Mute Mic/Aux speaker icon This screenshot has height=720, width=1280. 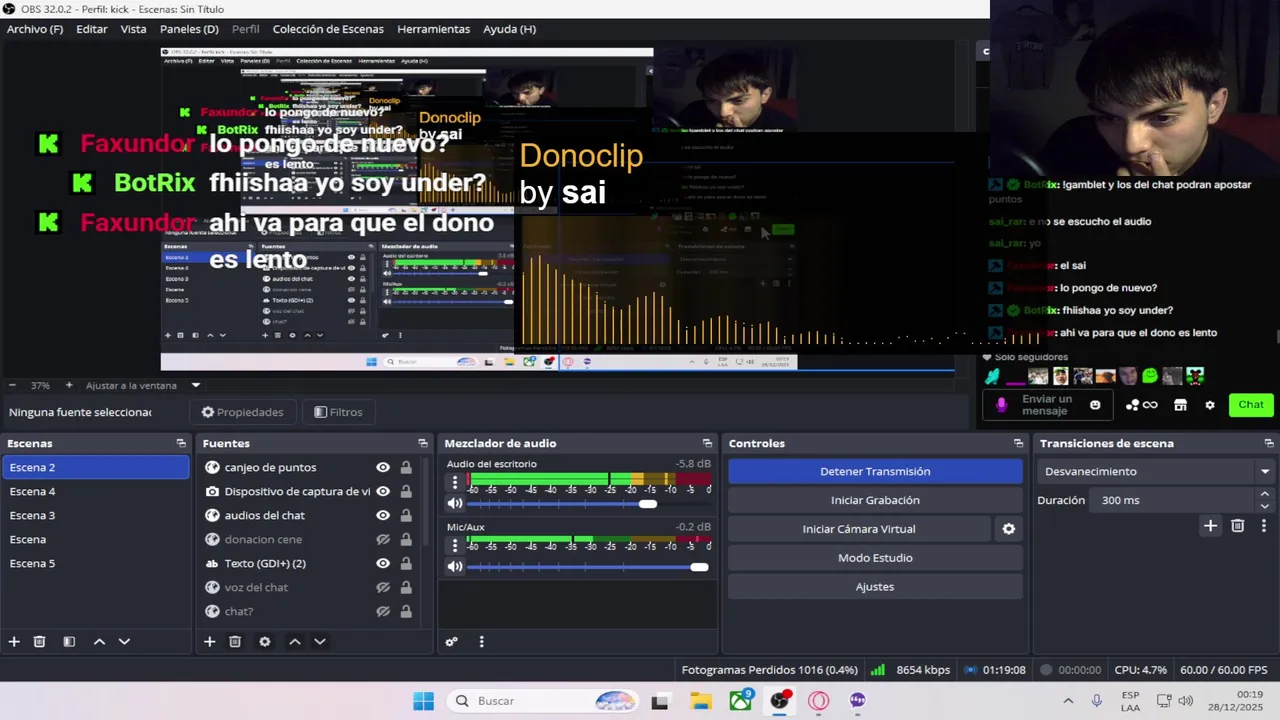455,567
